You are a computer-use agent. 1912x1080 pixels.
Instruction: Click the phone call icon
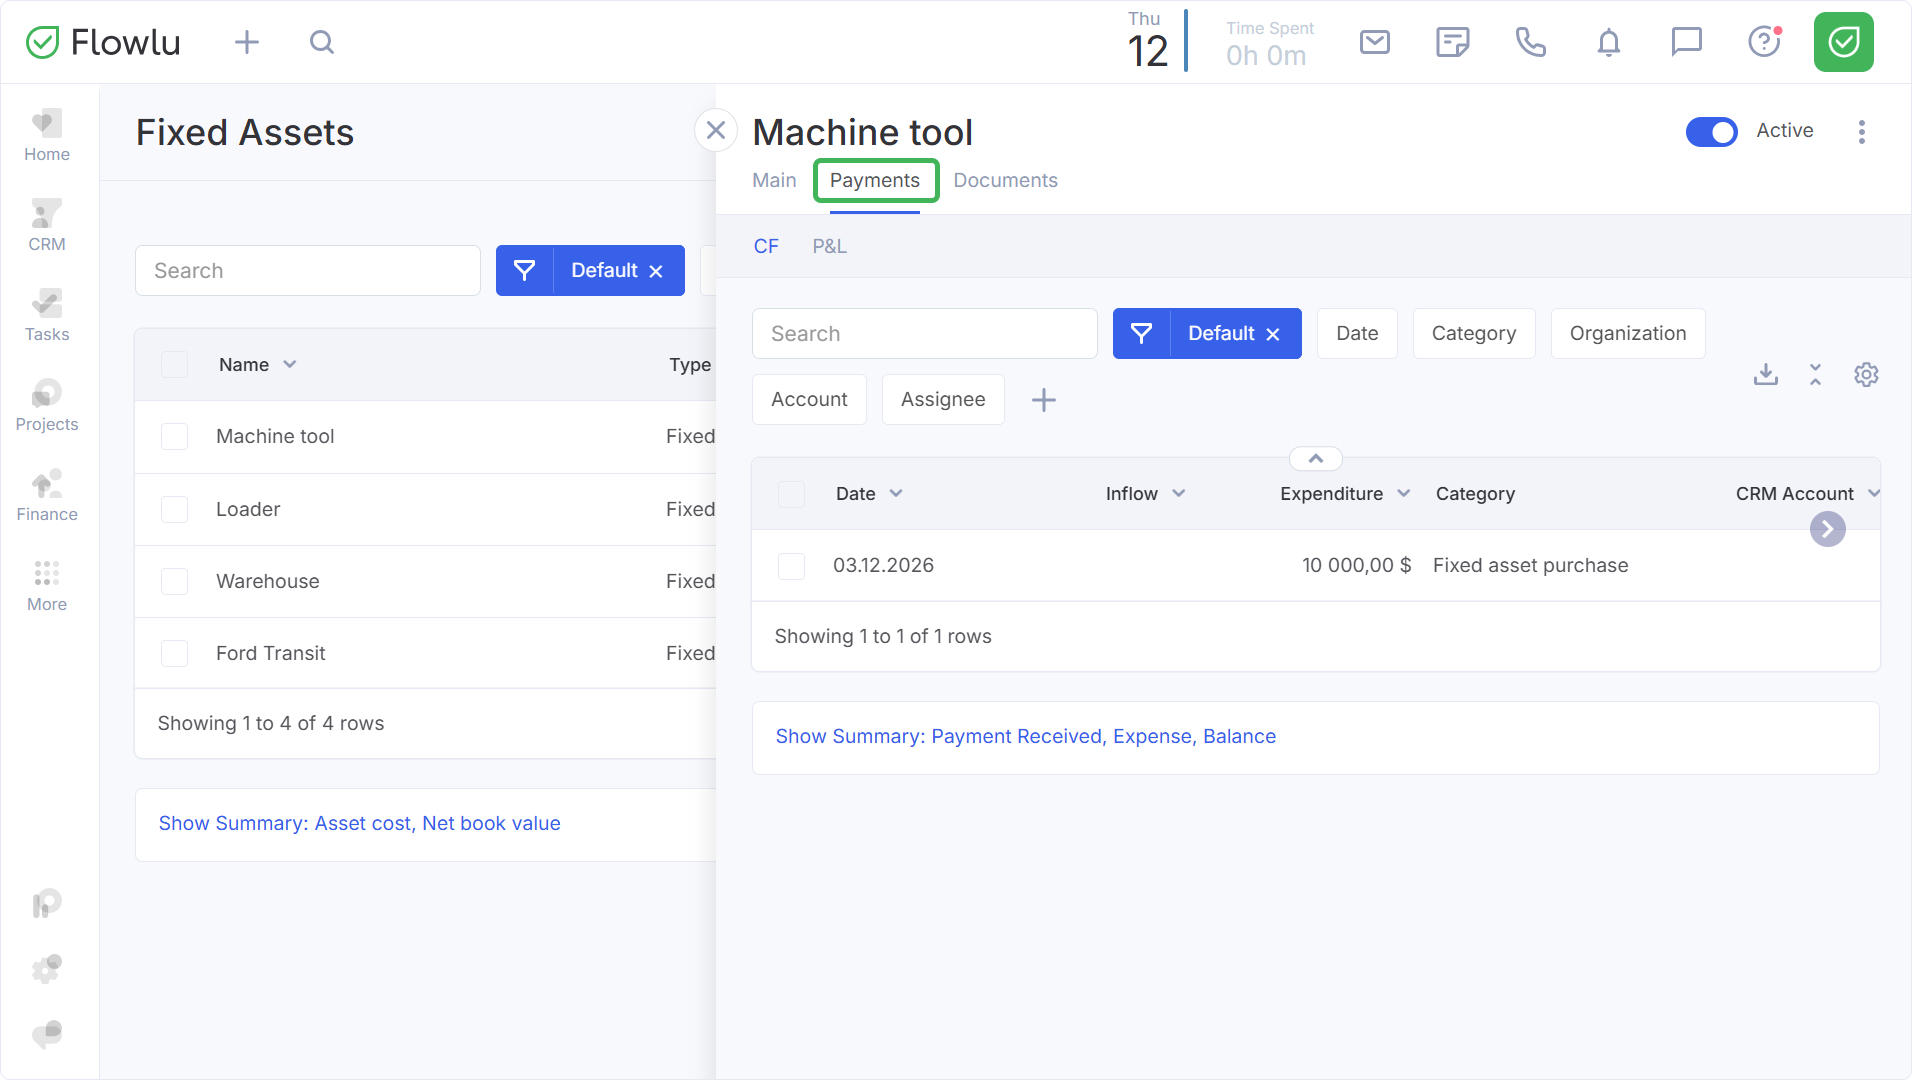pyautogui.click(x=1530, y=42)
